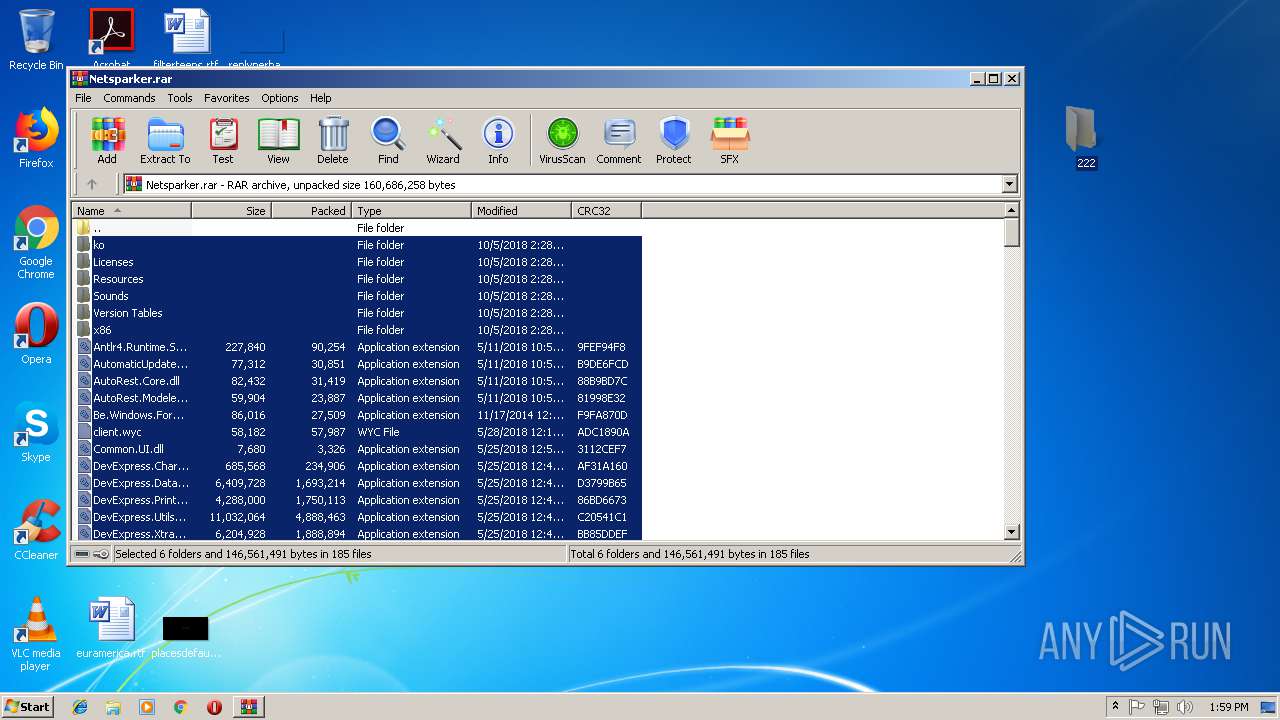This screenshot has height=720, width=1280.
Task: Select the parent folder '..' row
Action: click(x=358, y=228)
